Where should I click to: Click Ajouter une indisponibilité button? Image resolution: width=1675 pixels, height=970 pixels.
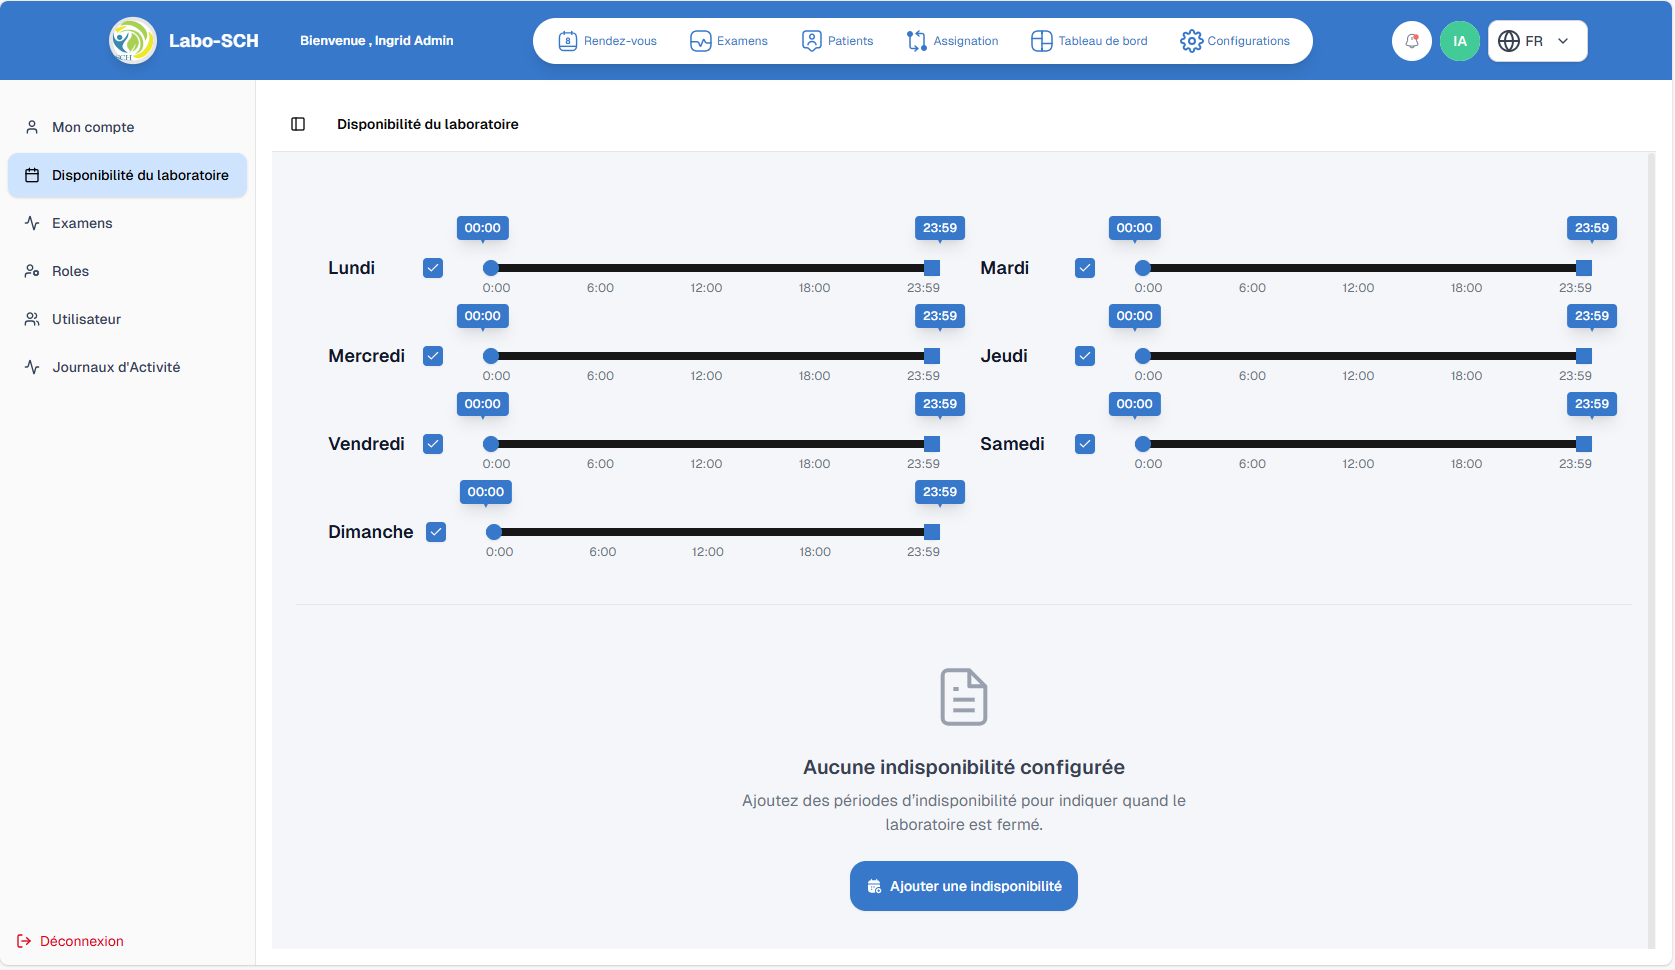click(963, 886)
